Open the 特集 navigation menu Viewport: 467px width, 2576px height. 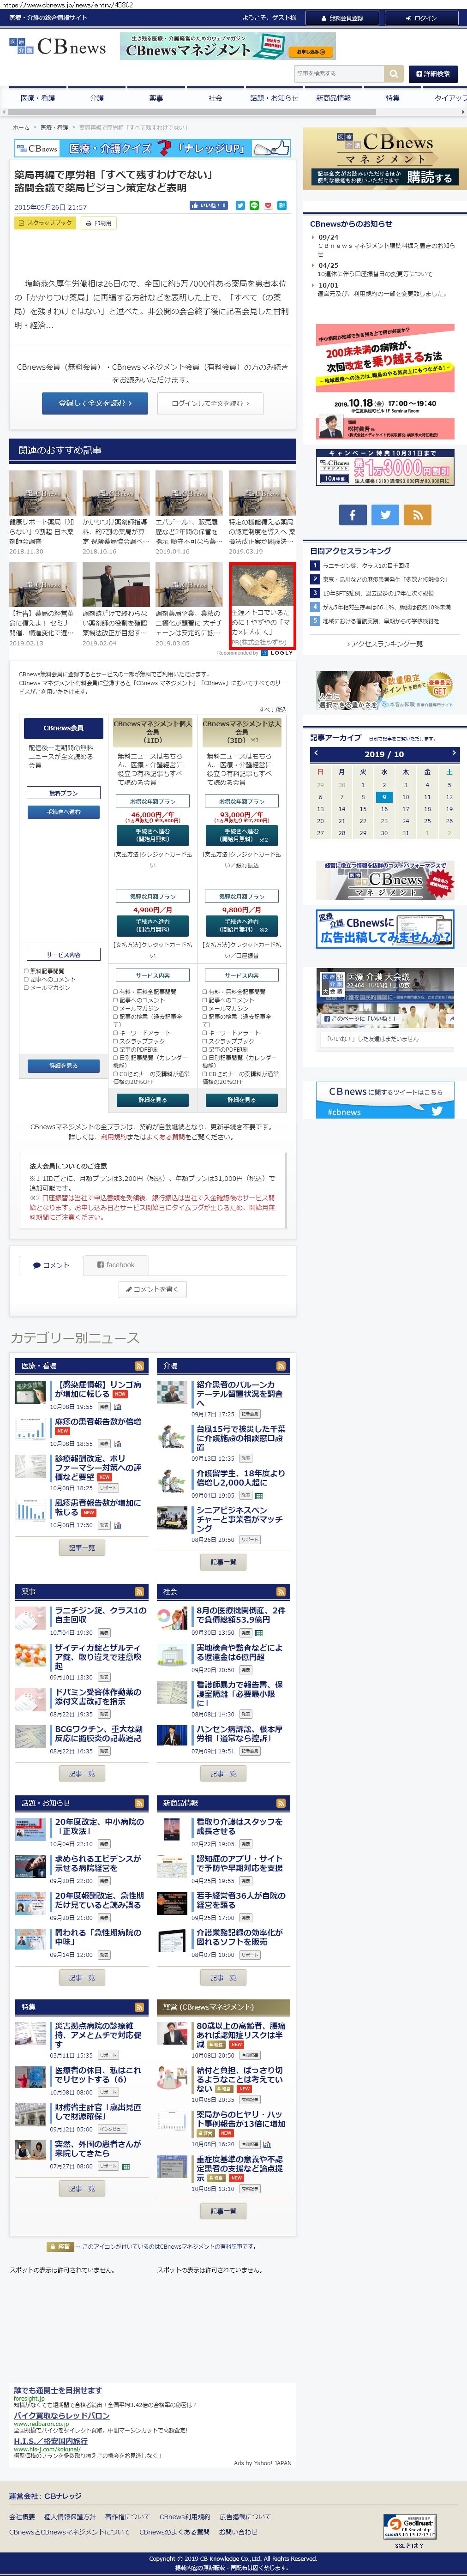[x=393, y=98]
